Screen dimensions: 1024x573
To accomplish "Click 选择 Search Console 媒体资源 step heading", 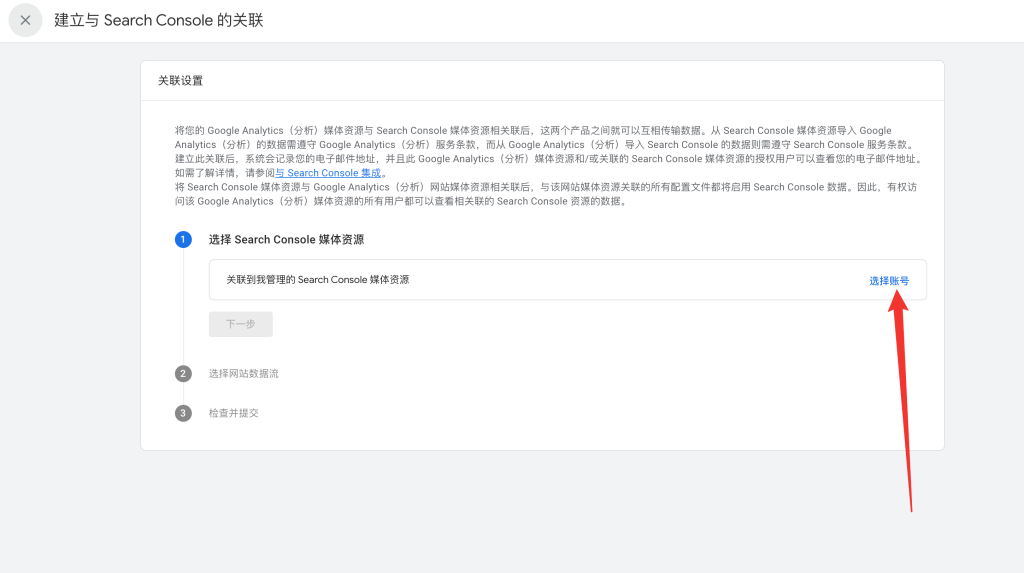I will click(x=286, y=240).
